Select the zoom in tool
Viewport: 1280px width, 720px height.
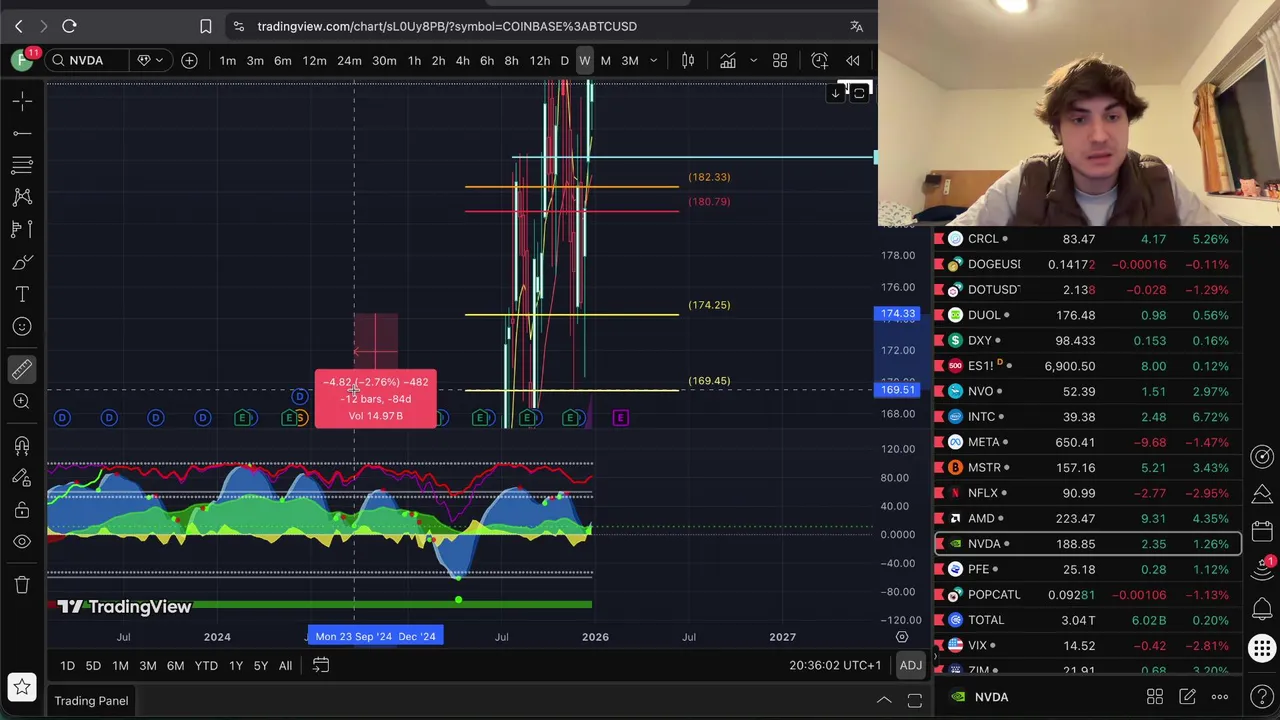(x=22, y=401)
